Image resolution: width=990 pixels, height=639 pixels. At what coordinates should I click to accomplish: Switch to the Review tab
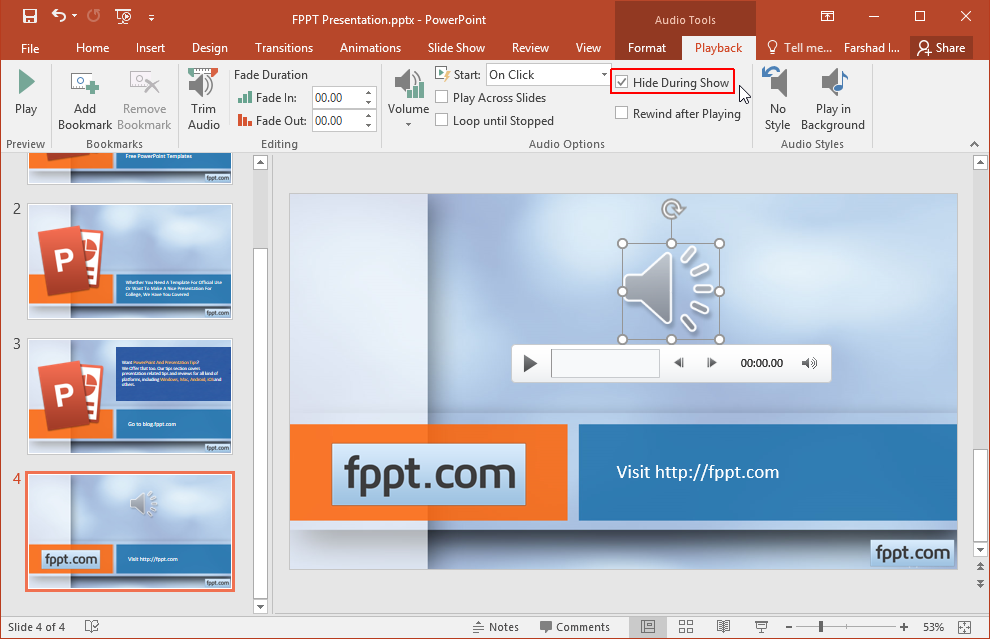pos(530,48)
